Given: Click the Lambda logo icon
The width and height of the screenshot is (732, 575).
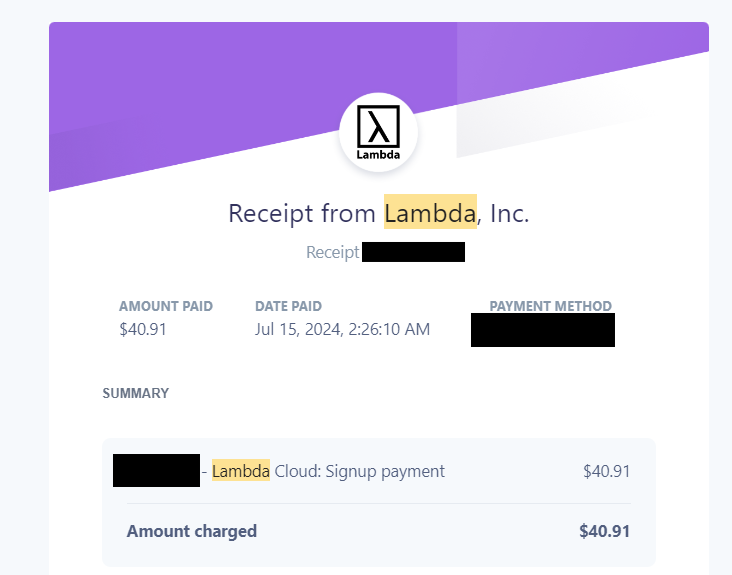Looking at the screenshot, I should tap(378, 132).
